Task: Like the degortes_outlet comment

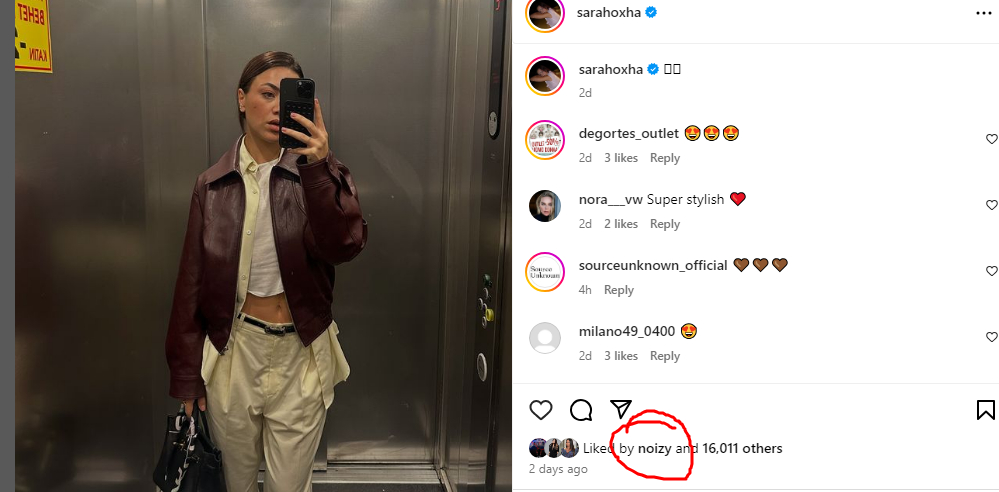Action: coord(991,139)
